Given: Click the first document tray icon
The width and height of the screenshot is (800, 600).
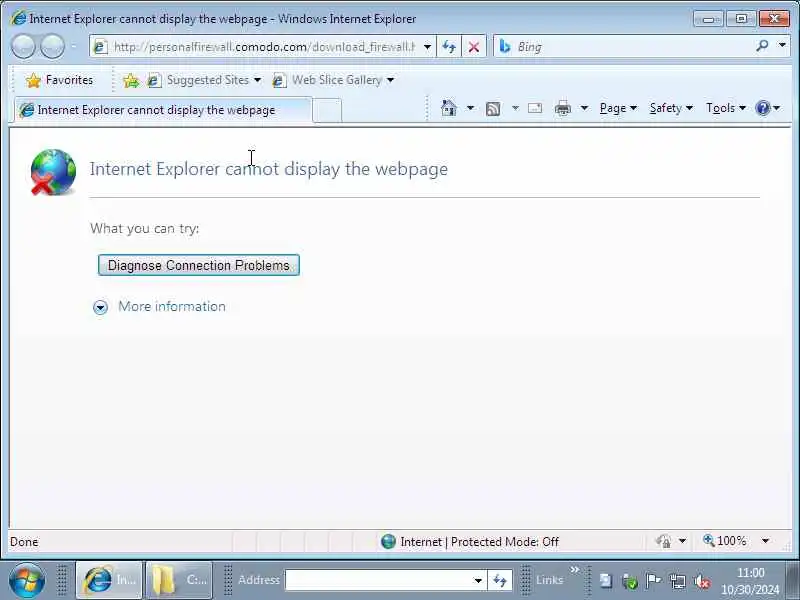Looking at the screenshot, I should (606, 581).
